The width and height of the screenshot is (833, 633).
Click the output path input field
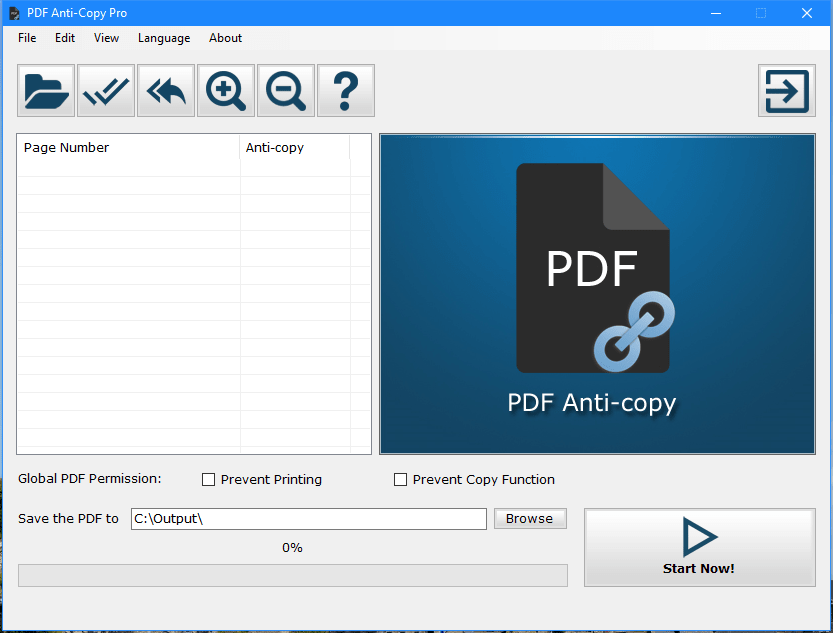click(309, 519)
